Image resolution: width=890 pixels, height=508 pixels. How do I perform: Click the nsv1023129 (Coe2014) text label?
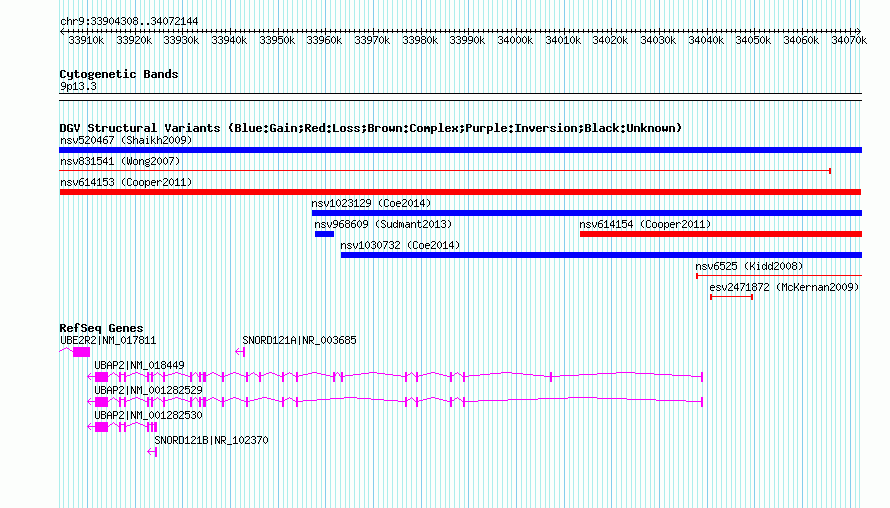tap(371, 203)
